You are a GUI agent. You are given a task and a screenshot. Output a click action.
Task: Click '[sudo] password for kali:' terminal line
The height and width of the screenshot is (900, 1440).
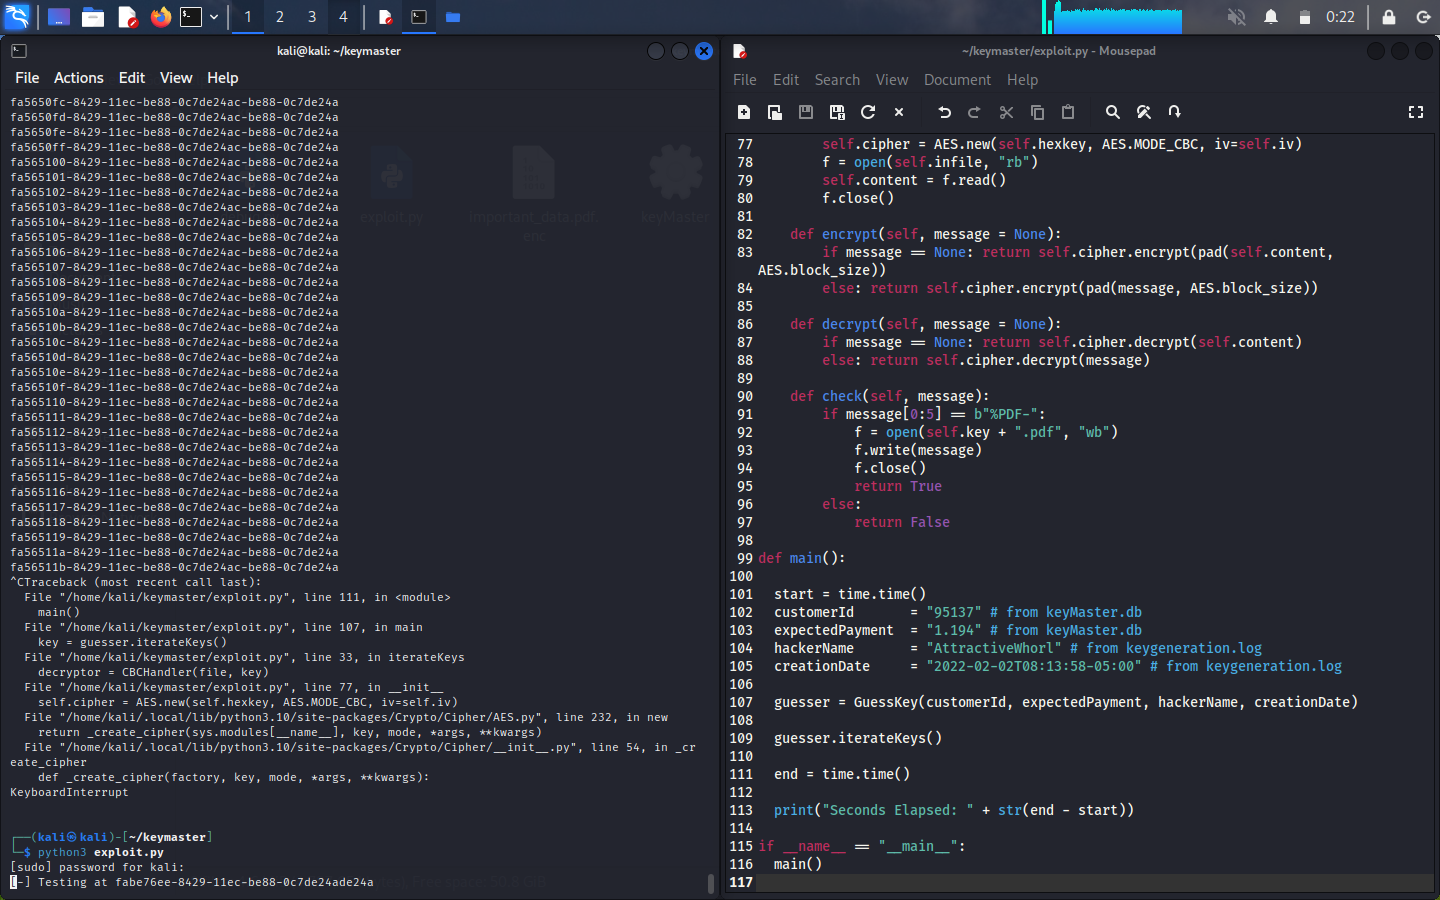[x=97, y=867]
